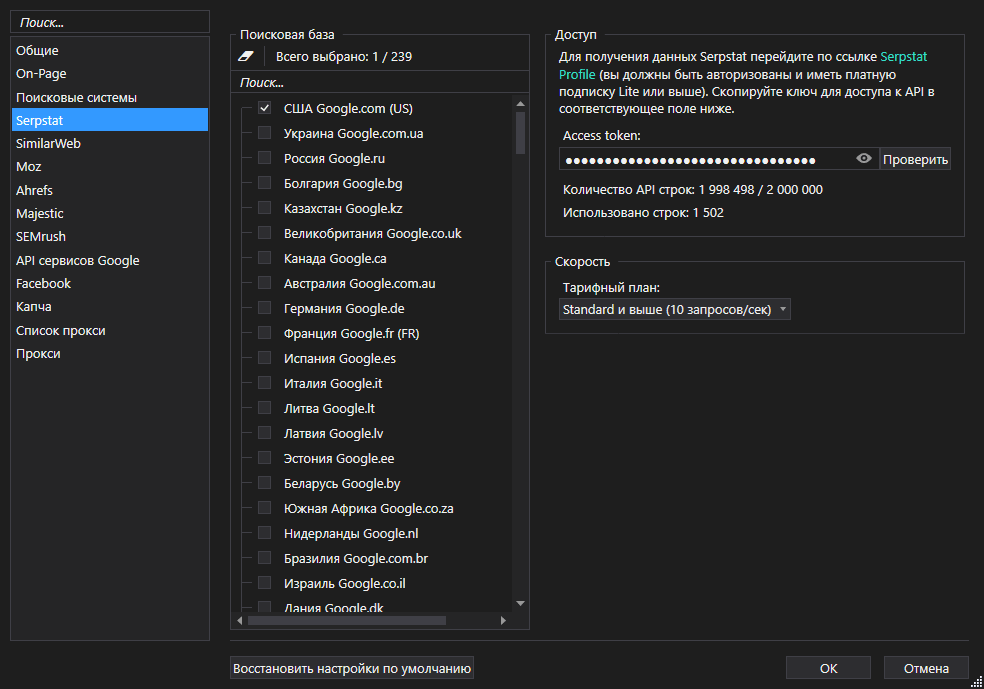
Task: Click the list scroll-up arrow
Action: click(520, 104)
